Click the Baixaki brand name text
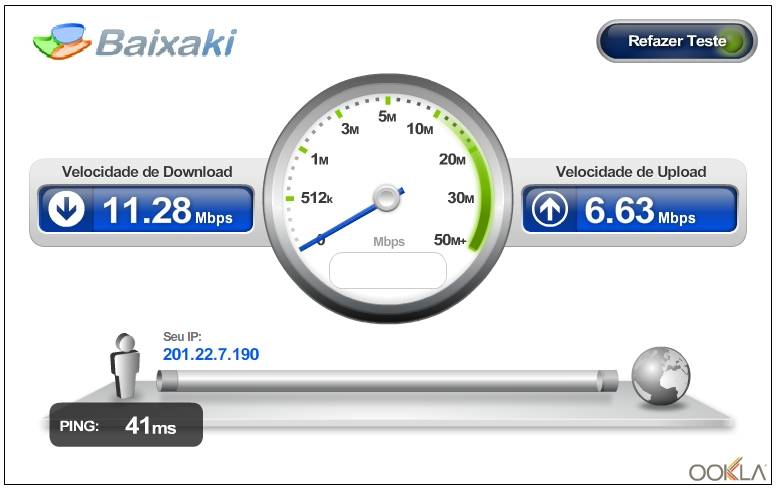776x488 pixels. pyautogui.click(x=166, y=43)
